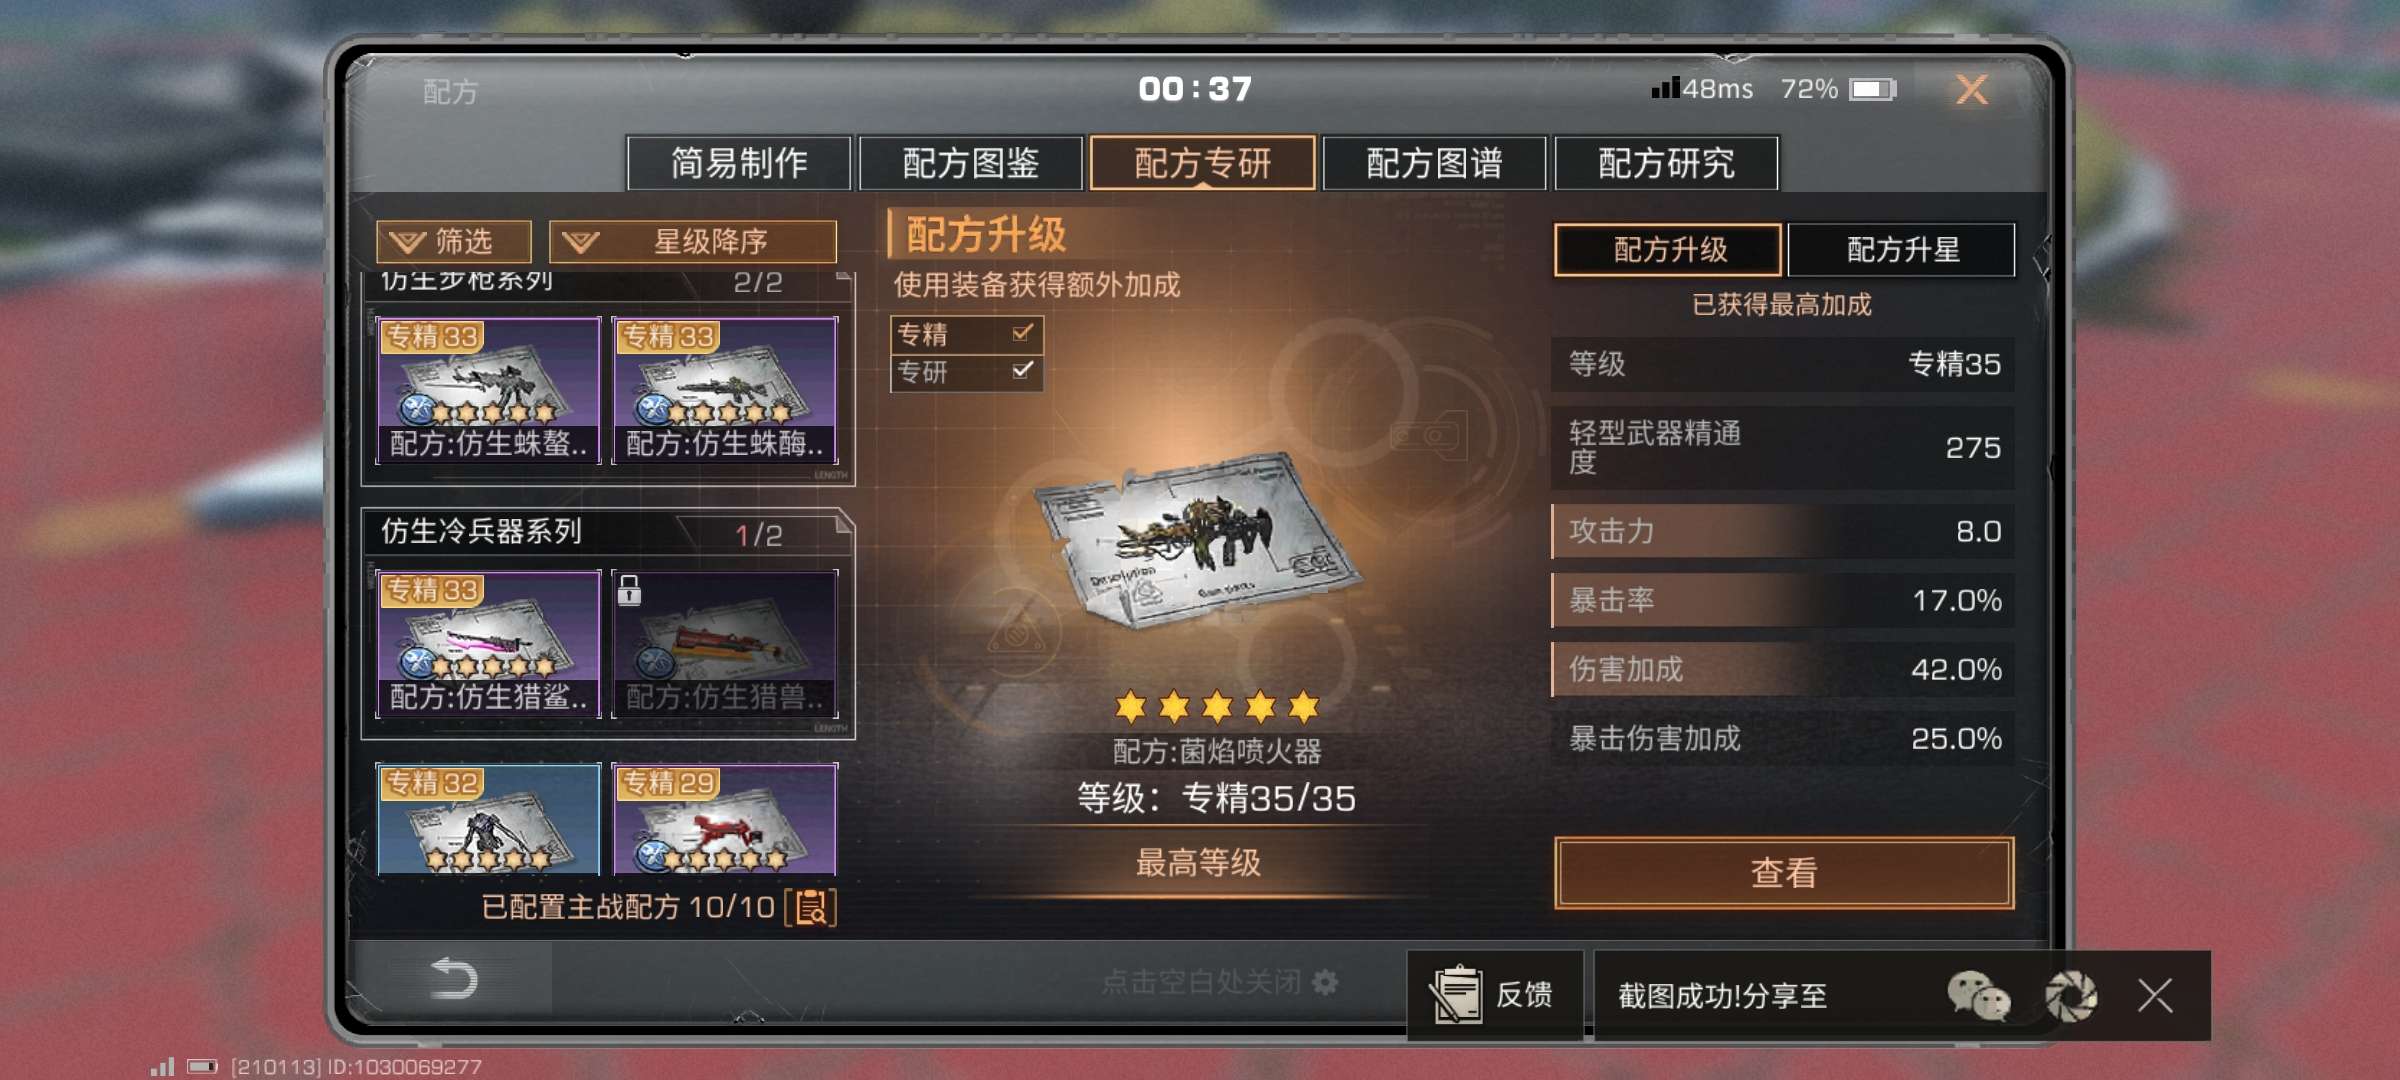The width and height of the screenshot is (2400, 1080).
Task: Open the feedback clipboard icon
Action: tap(1456, 995)
